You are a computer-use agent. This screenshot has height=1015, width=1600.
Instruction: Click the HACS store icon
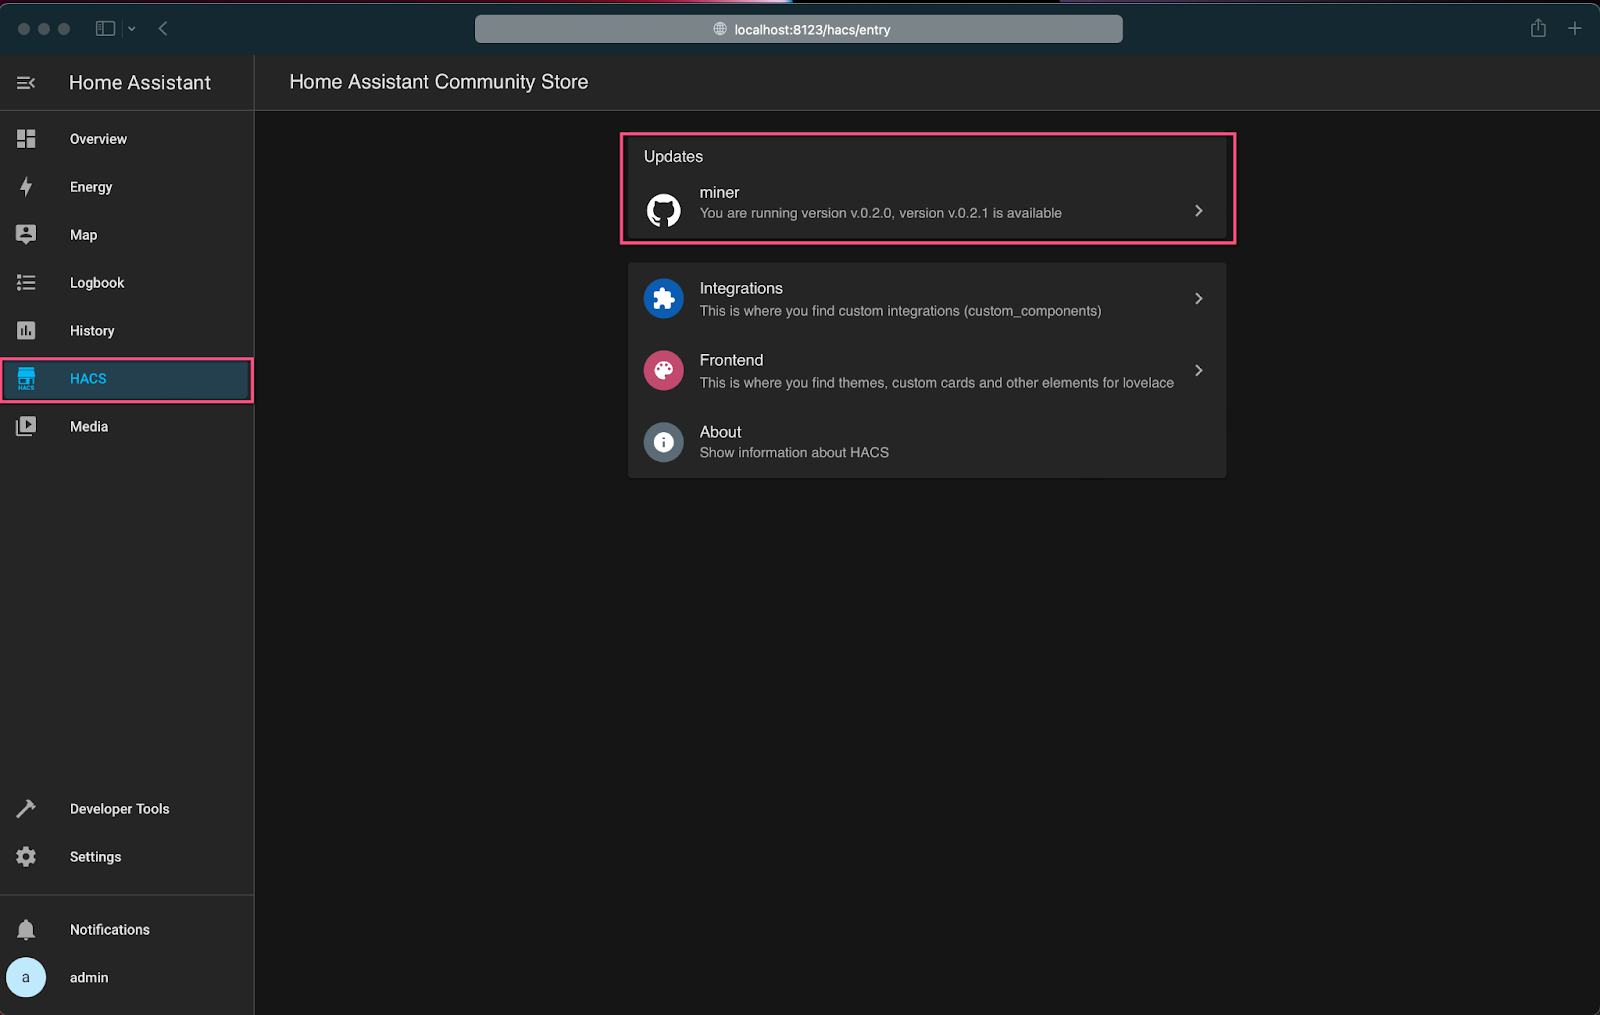[x=26, y=379]
